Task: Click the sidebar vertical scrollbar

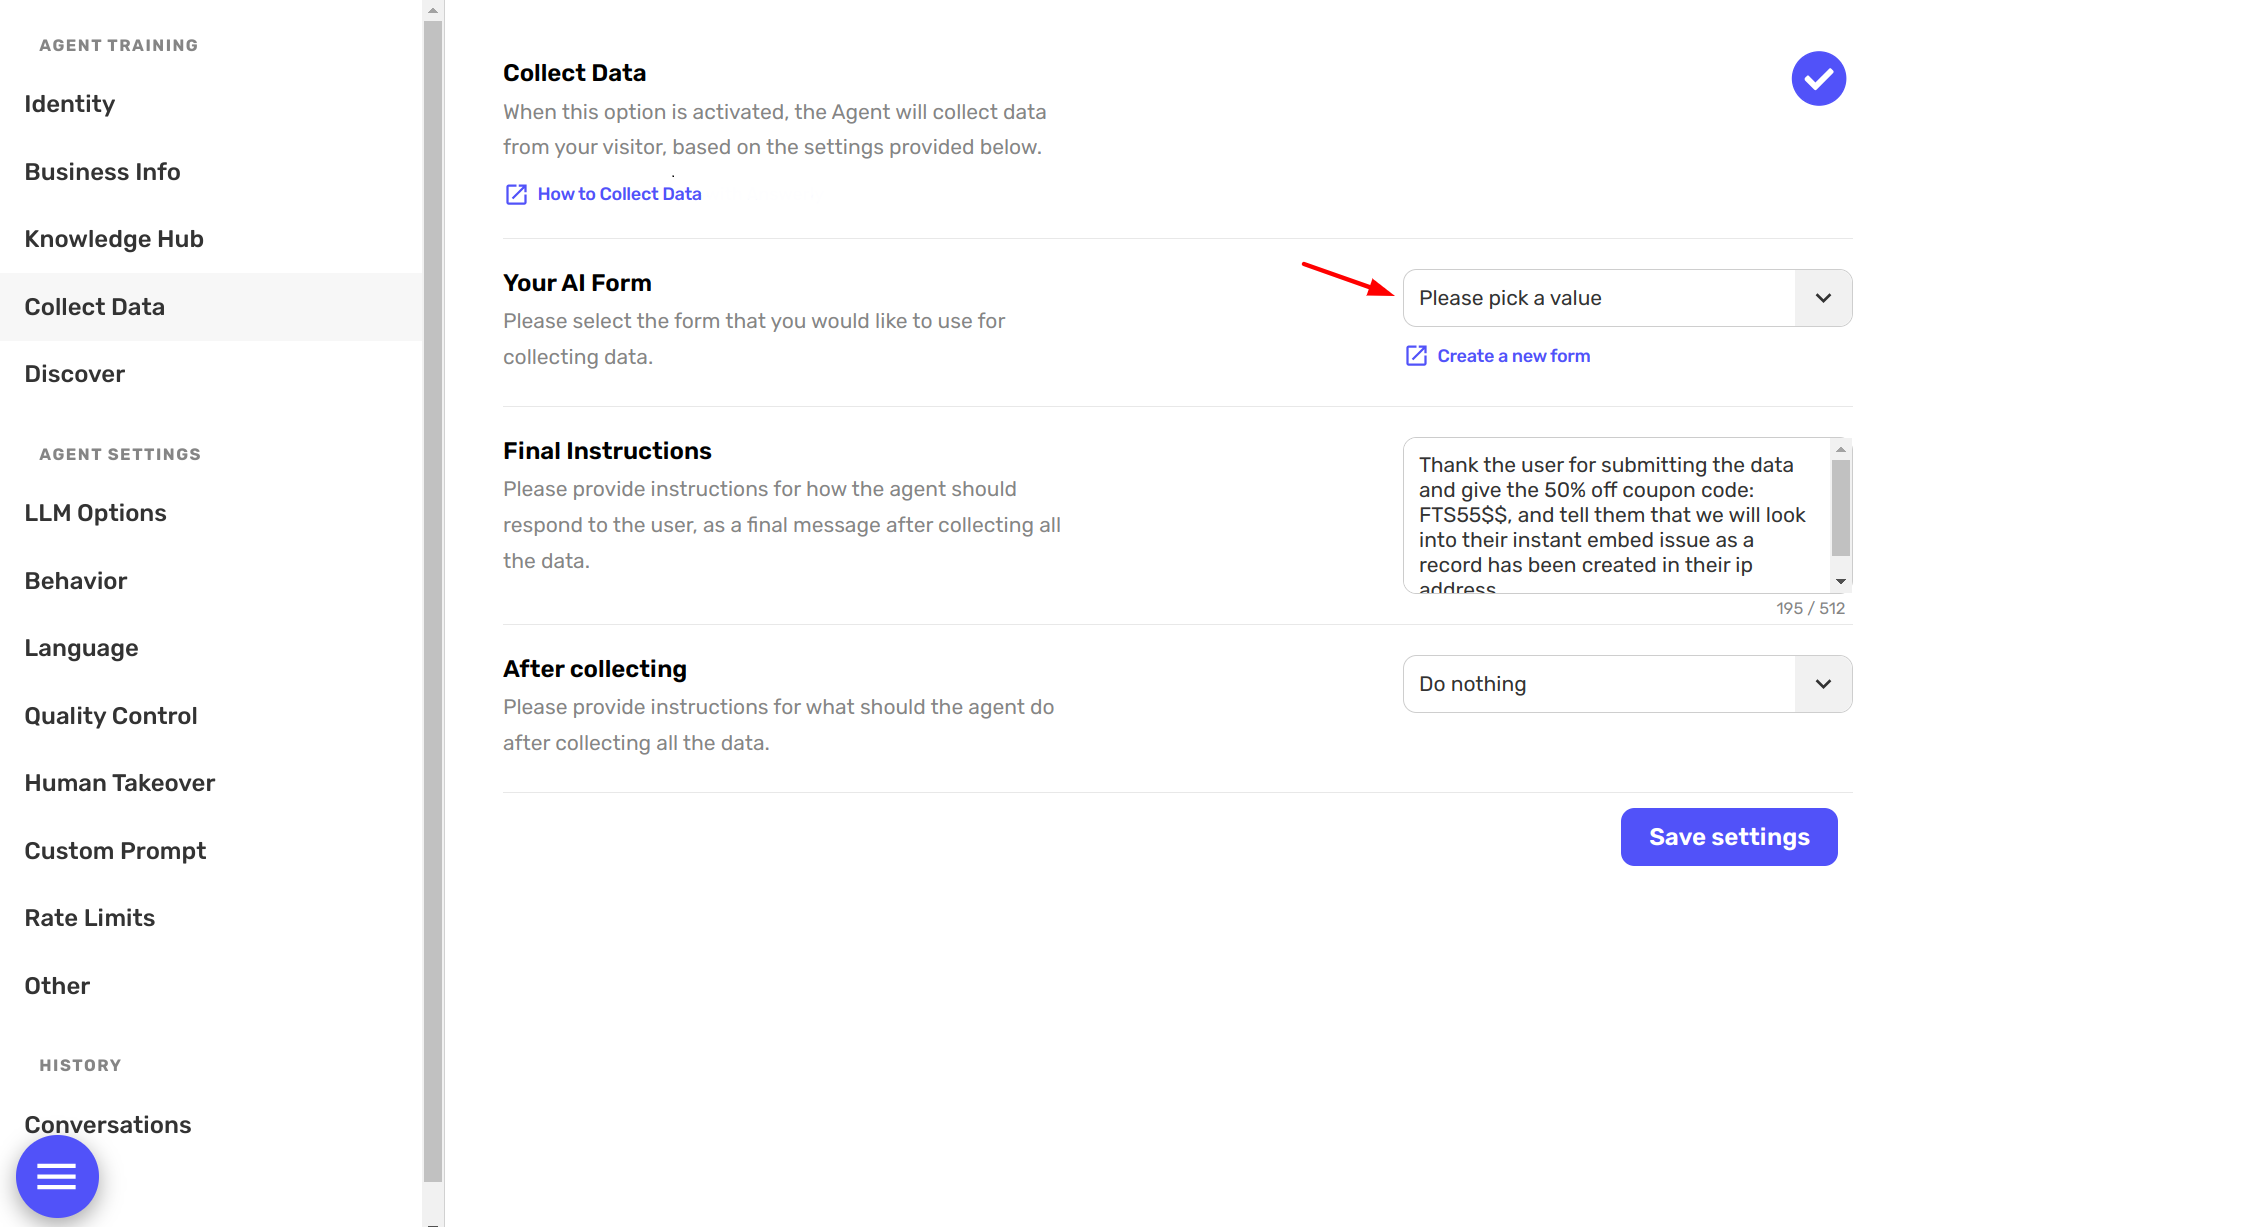Action: pos(433,600)
